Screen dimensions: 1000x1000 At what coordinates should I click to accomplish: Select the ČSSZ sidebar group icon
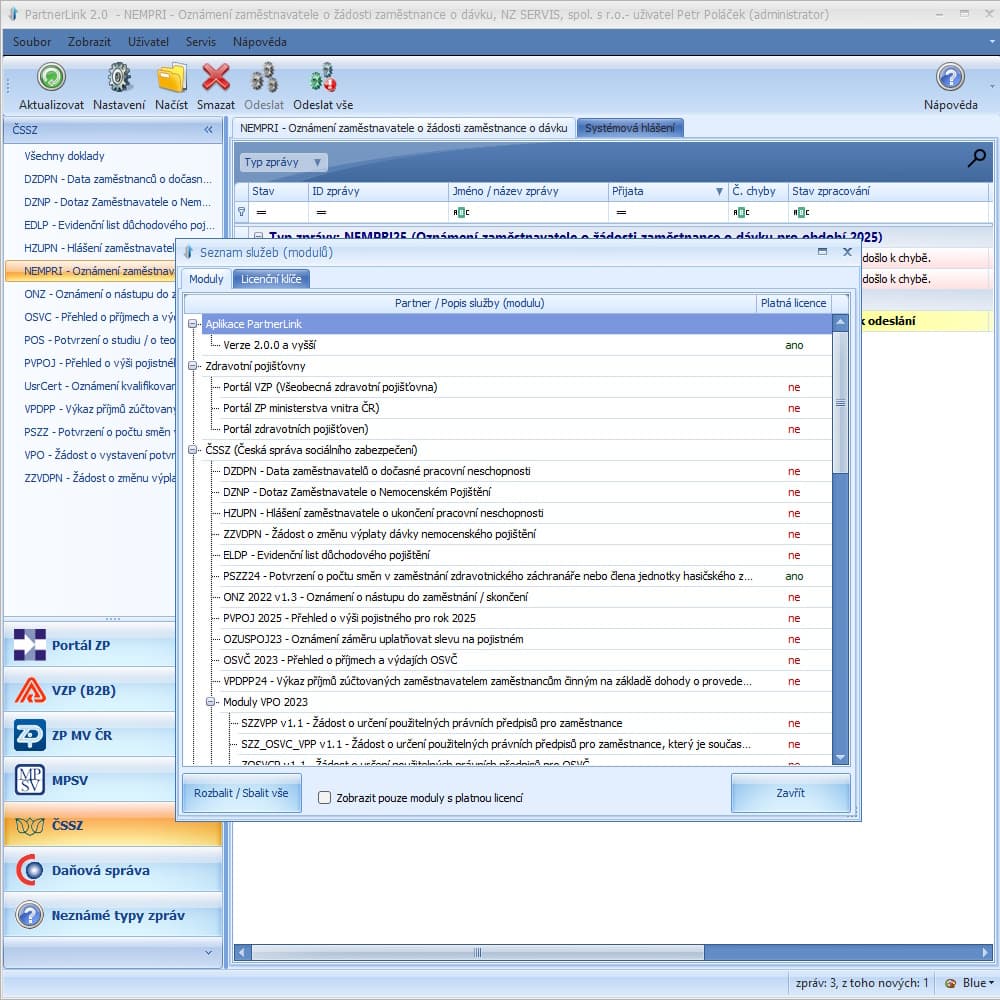pos(29,825)
